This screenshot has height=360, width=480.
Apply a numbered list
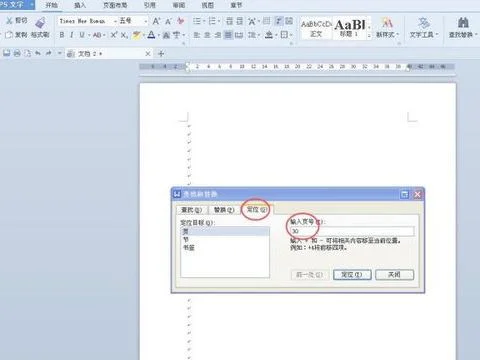click(212, 21)
